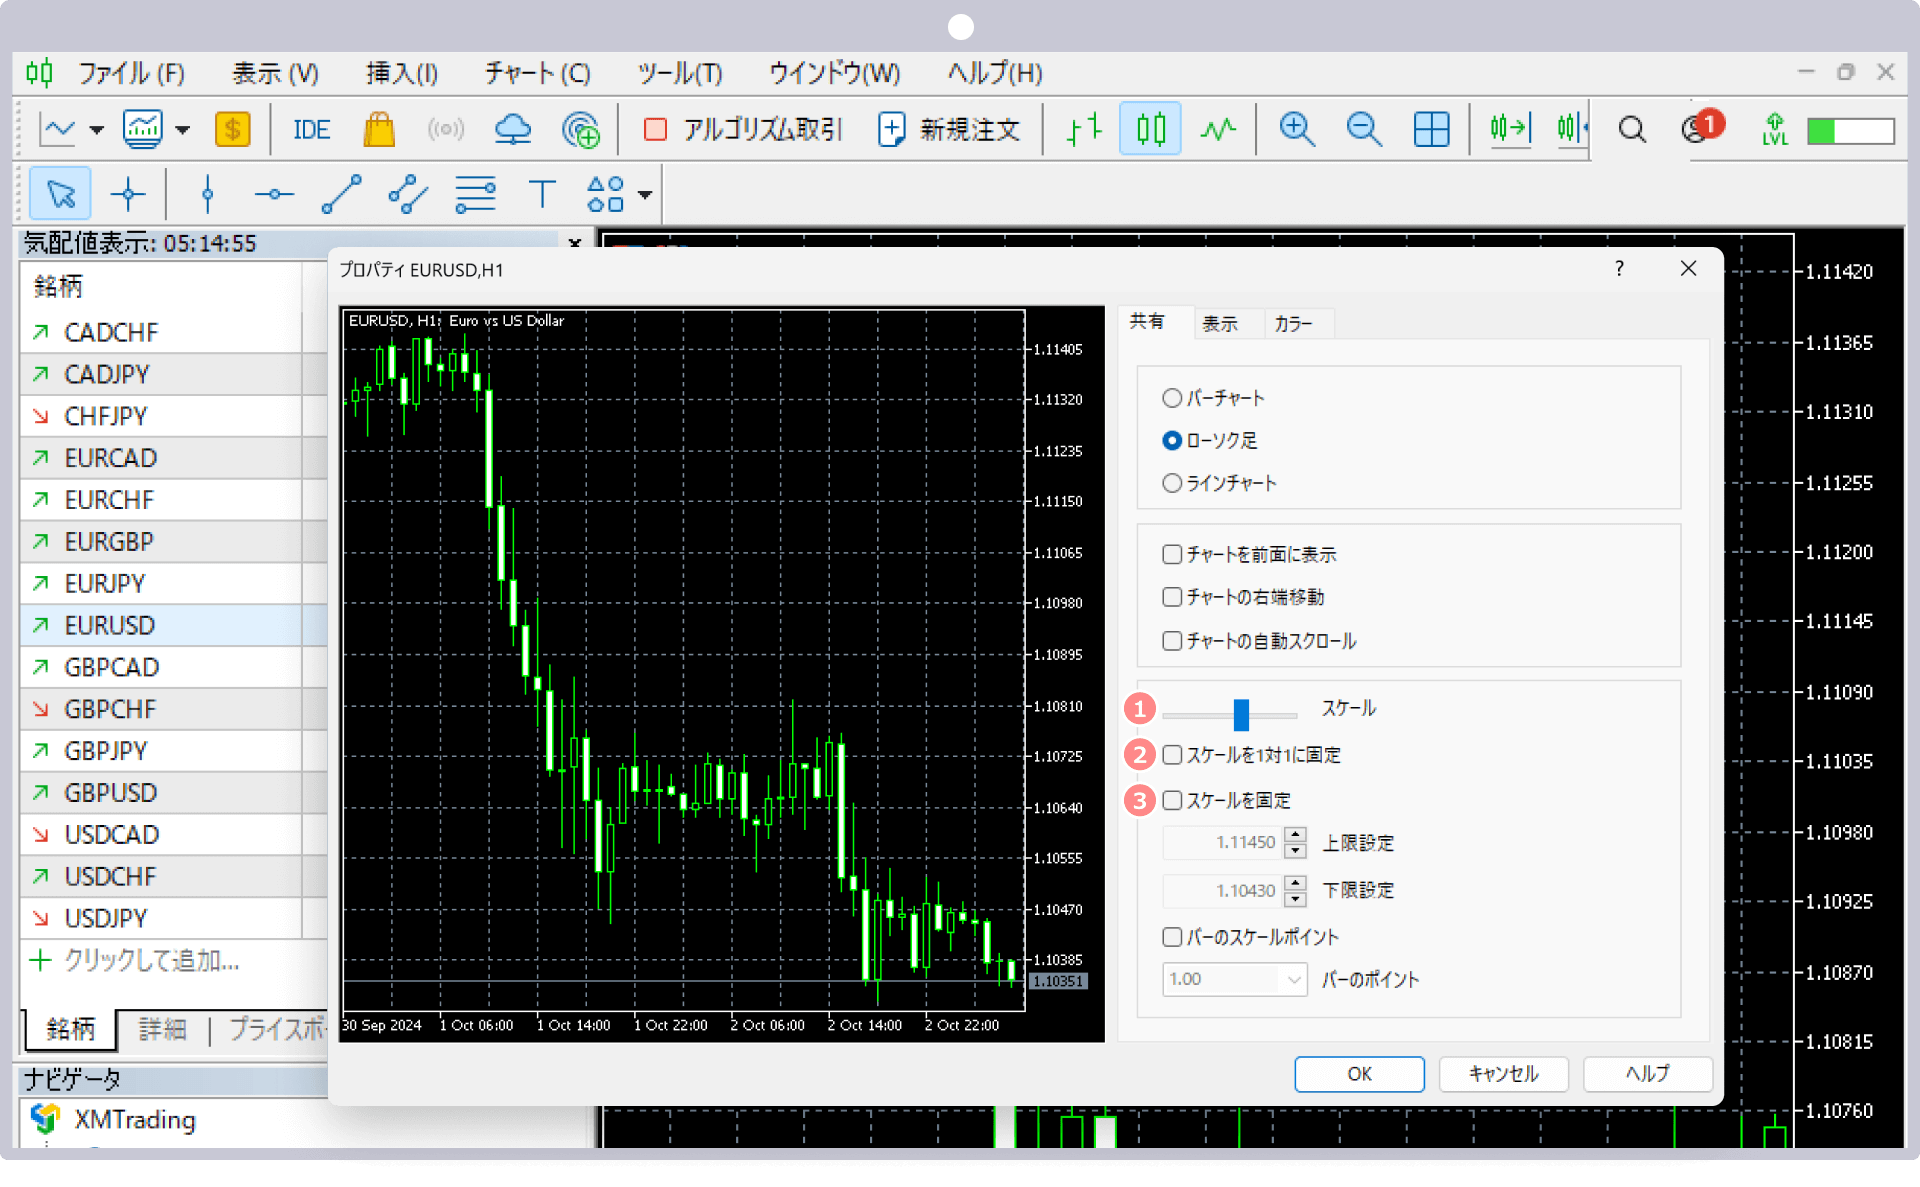Zoom in on the chart
The image size is (1920, 1187).
tap(1297, 129)
